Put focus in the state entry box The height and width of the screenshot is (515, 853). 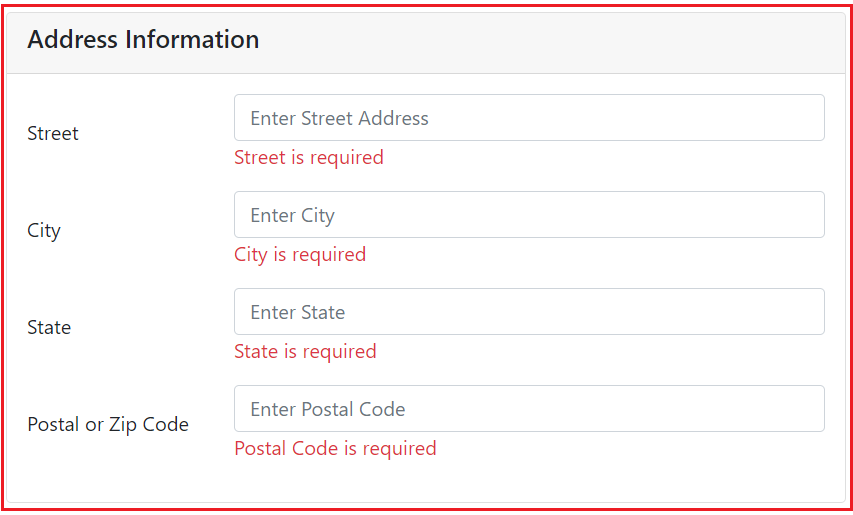[x=529, y=312]
